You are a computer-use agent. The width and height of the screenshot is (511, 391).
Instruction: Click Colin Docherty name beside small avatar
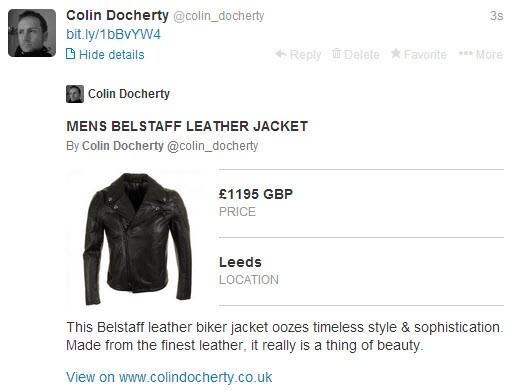[129, 94]
